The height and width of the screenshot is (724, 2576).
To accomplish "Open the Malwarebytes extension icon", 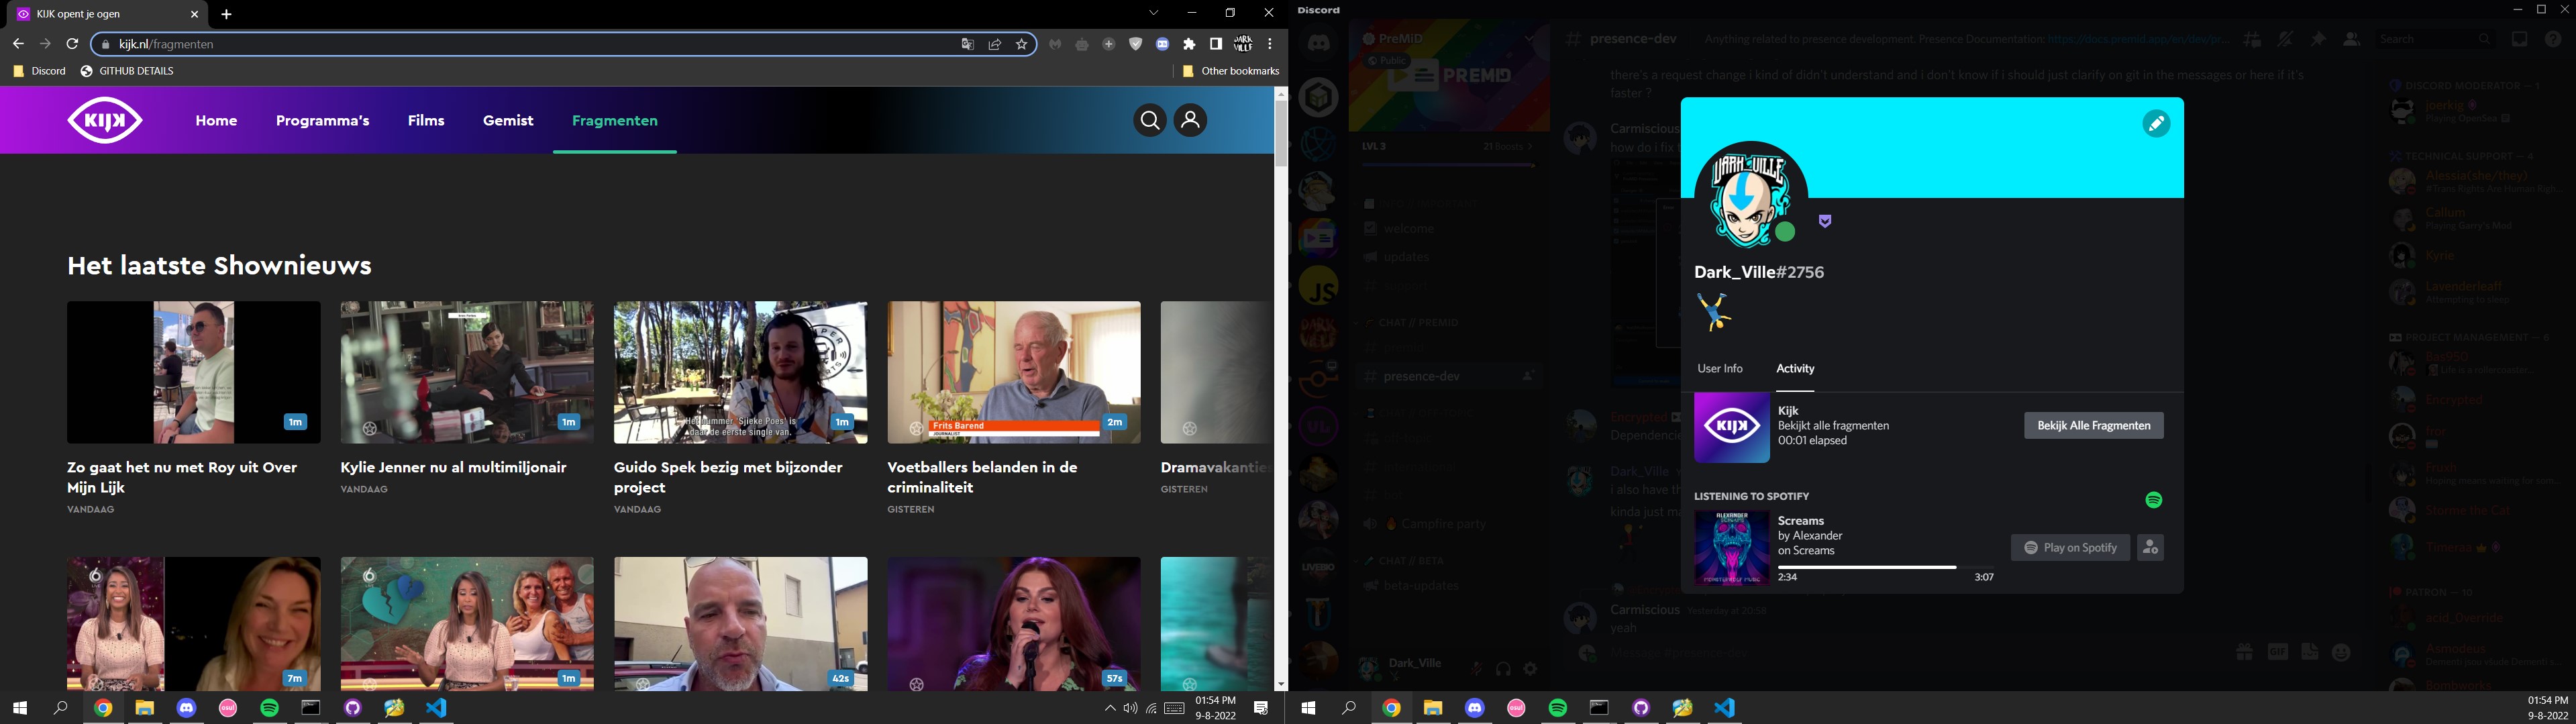I will 1055,44.
